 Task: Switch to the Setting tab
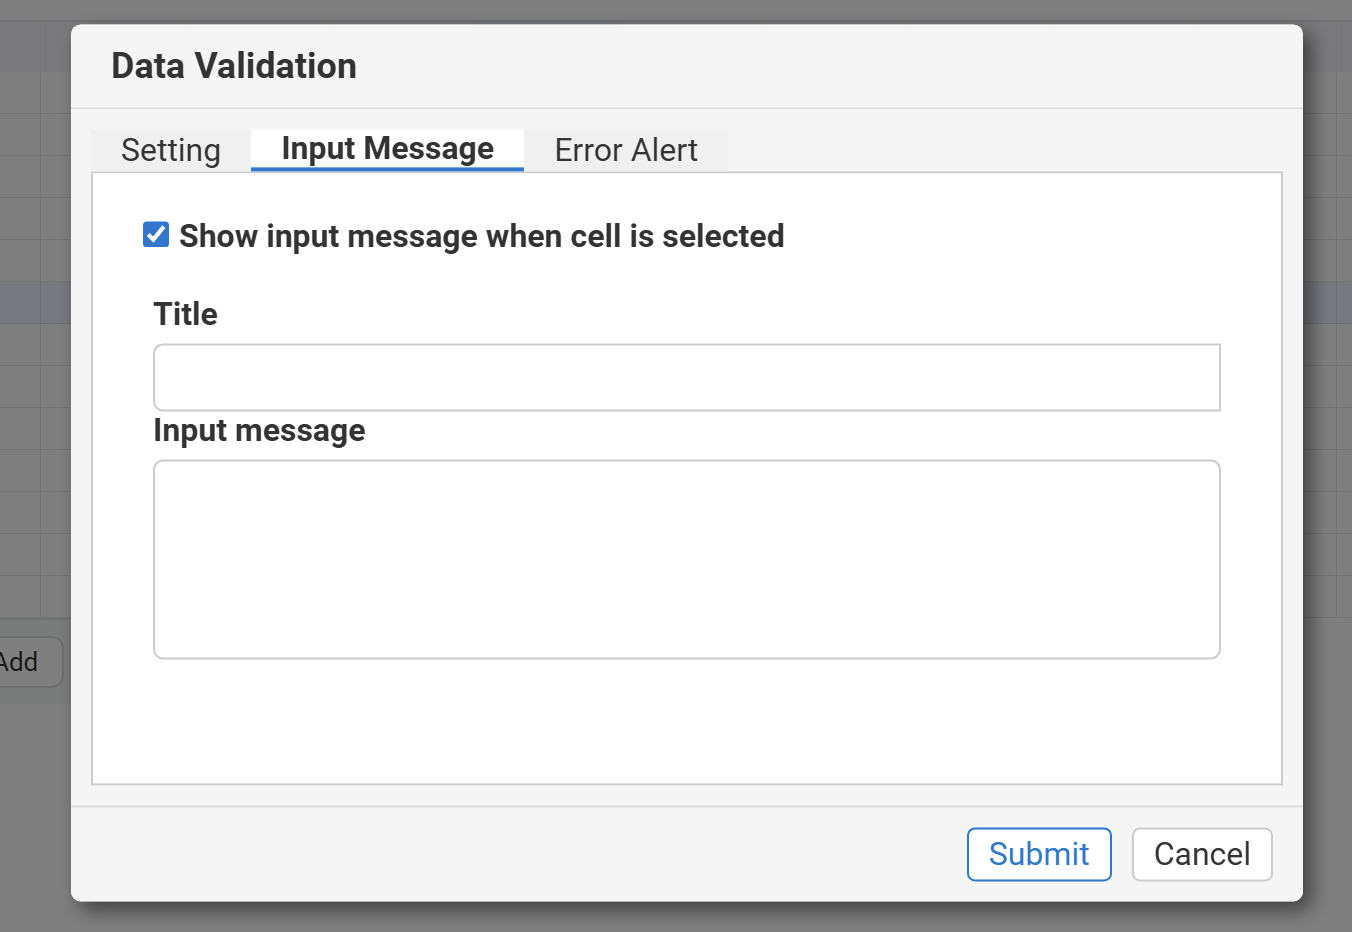pyautogui.click(x=171, y=150)
